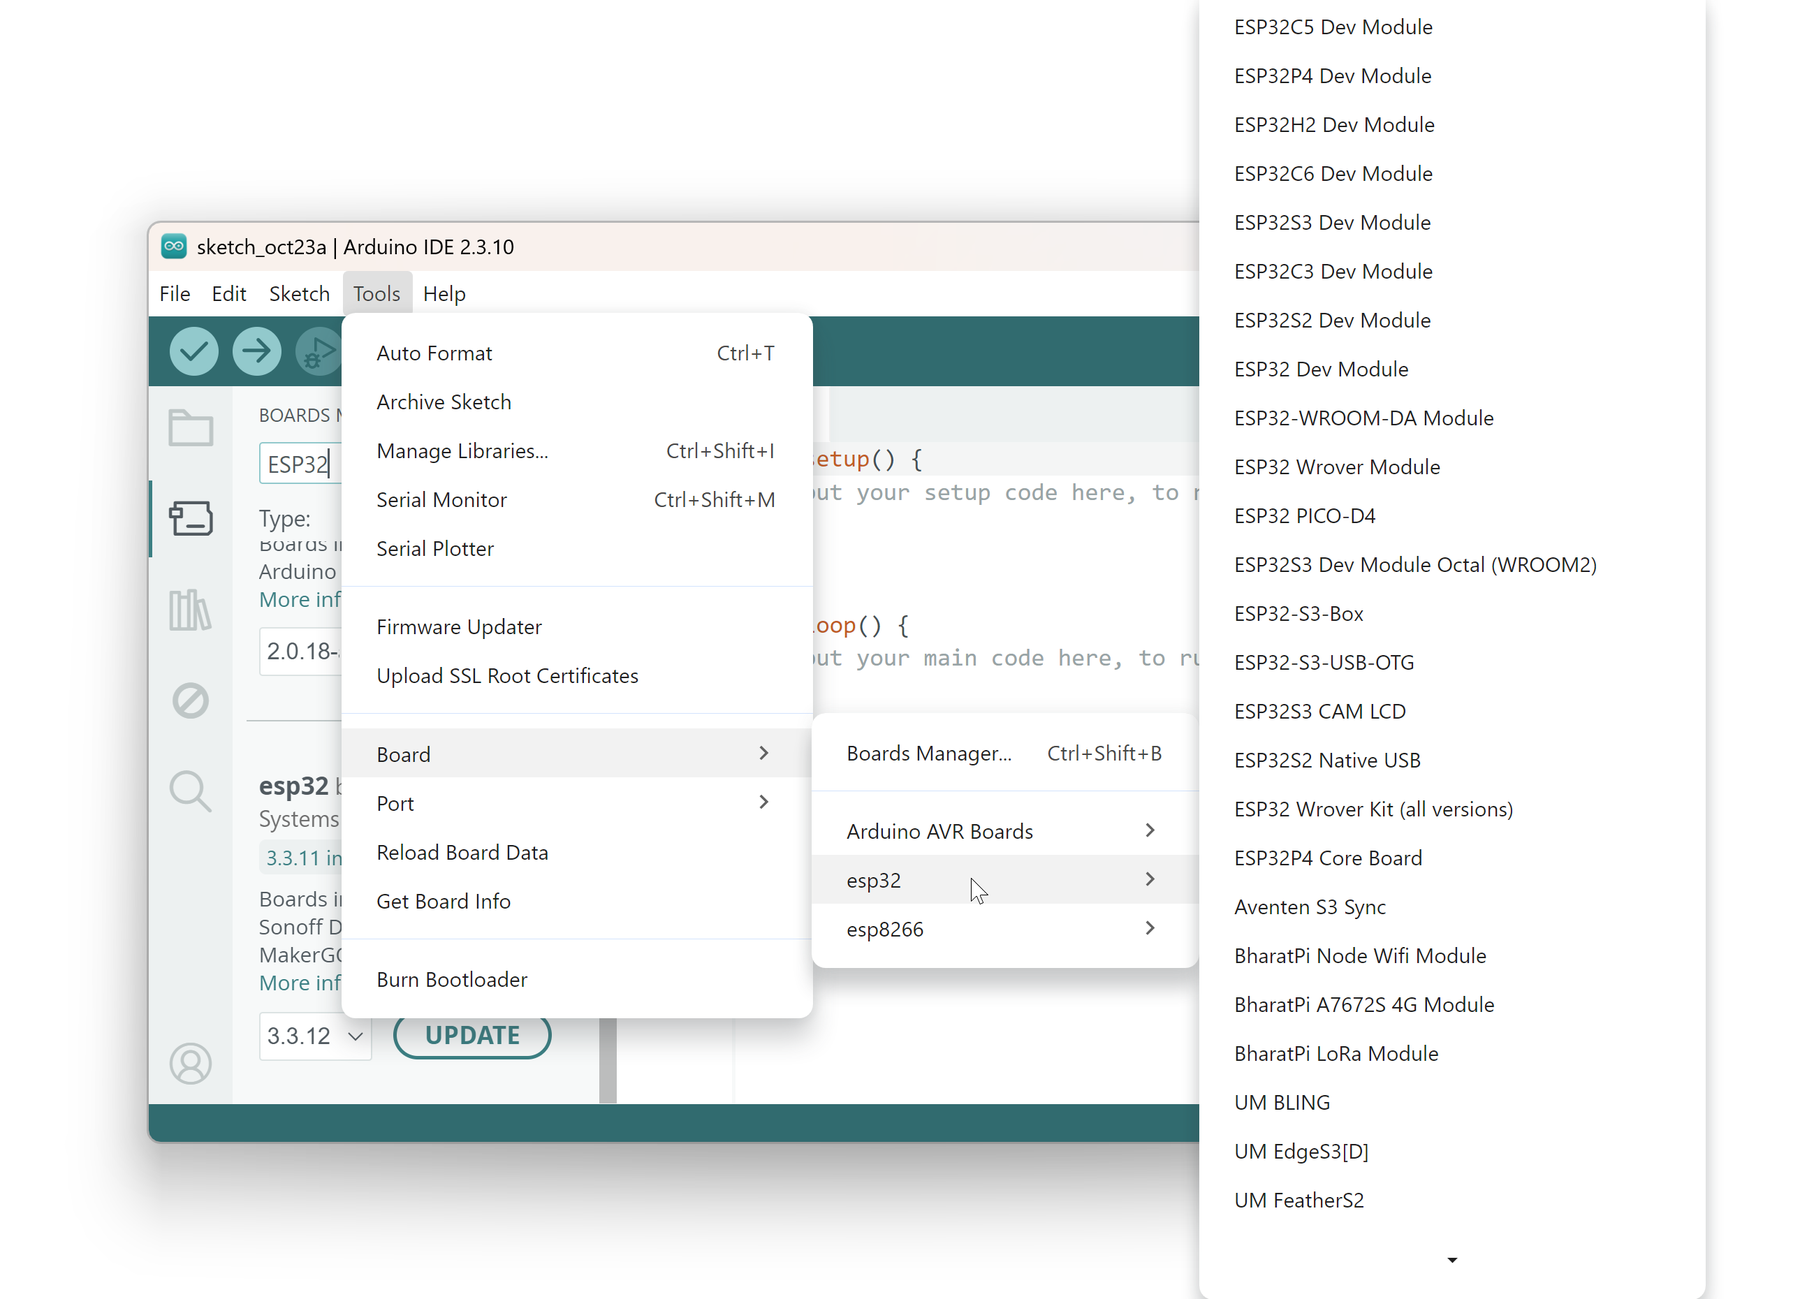1800x1299 pixels.
Task: Select ESP32S3 CAM LCD board
Action: point(1452,712)
